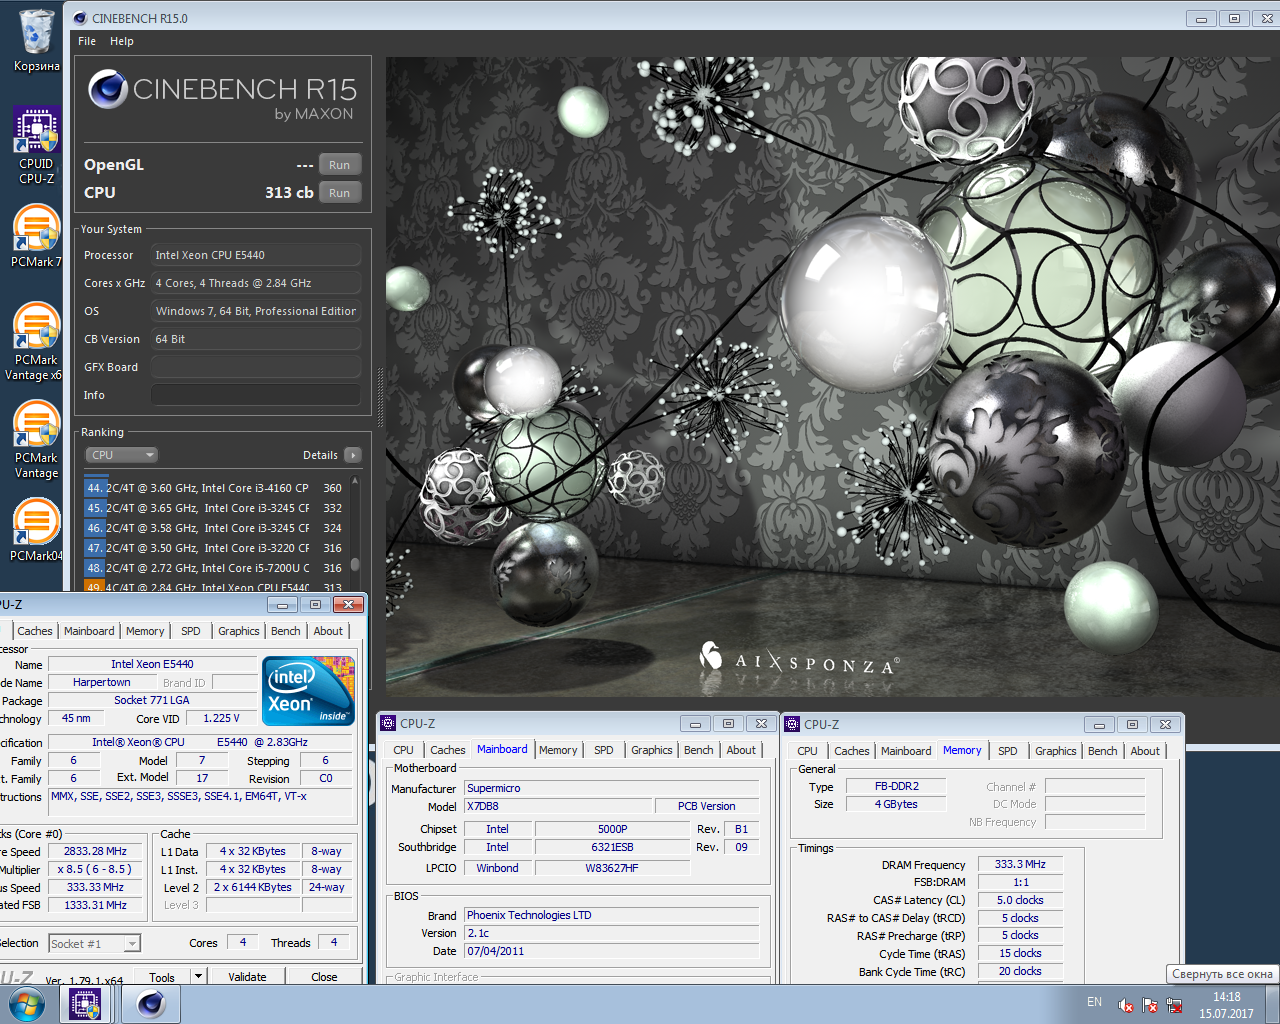Click the Details arrow in Ranking
Image resolution: width=1280 pixels, height=1024 pixels.
point(352,455)
